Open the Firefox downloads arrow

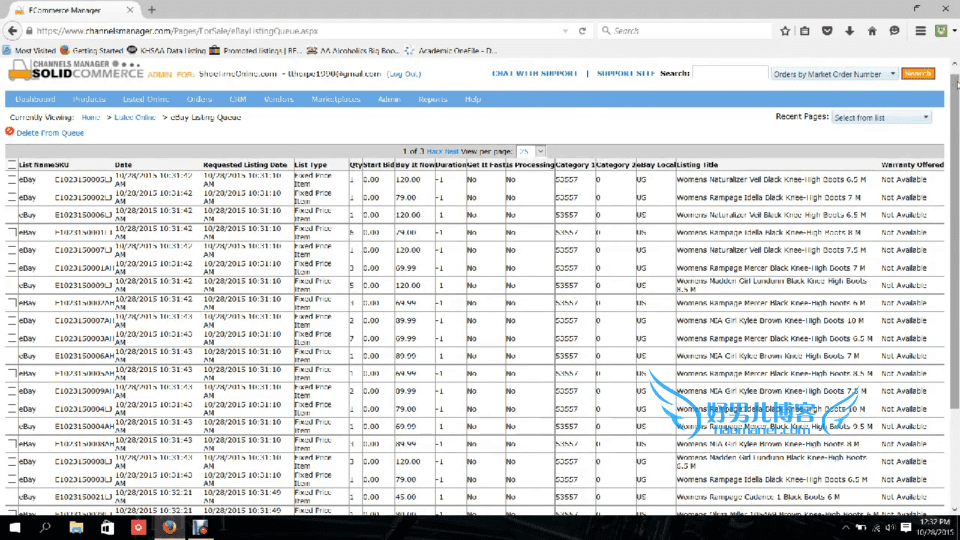coord(850,31)
